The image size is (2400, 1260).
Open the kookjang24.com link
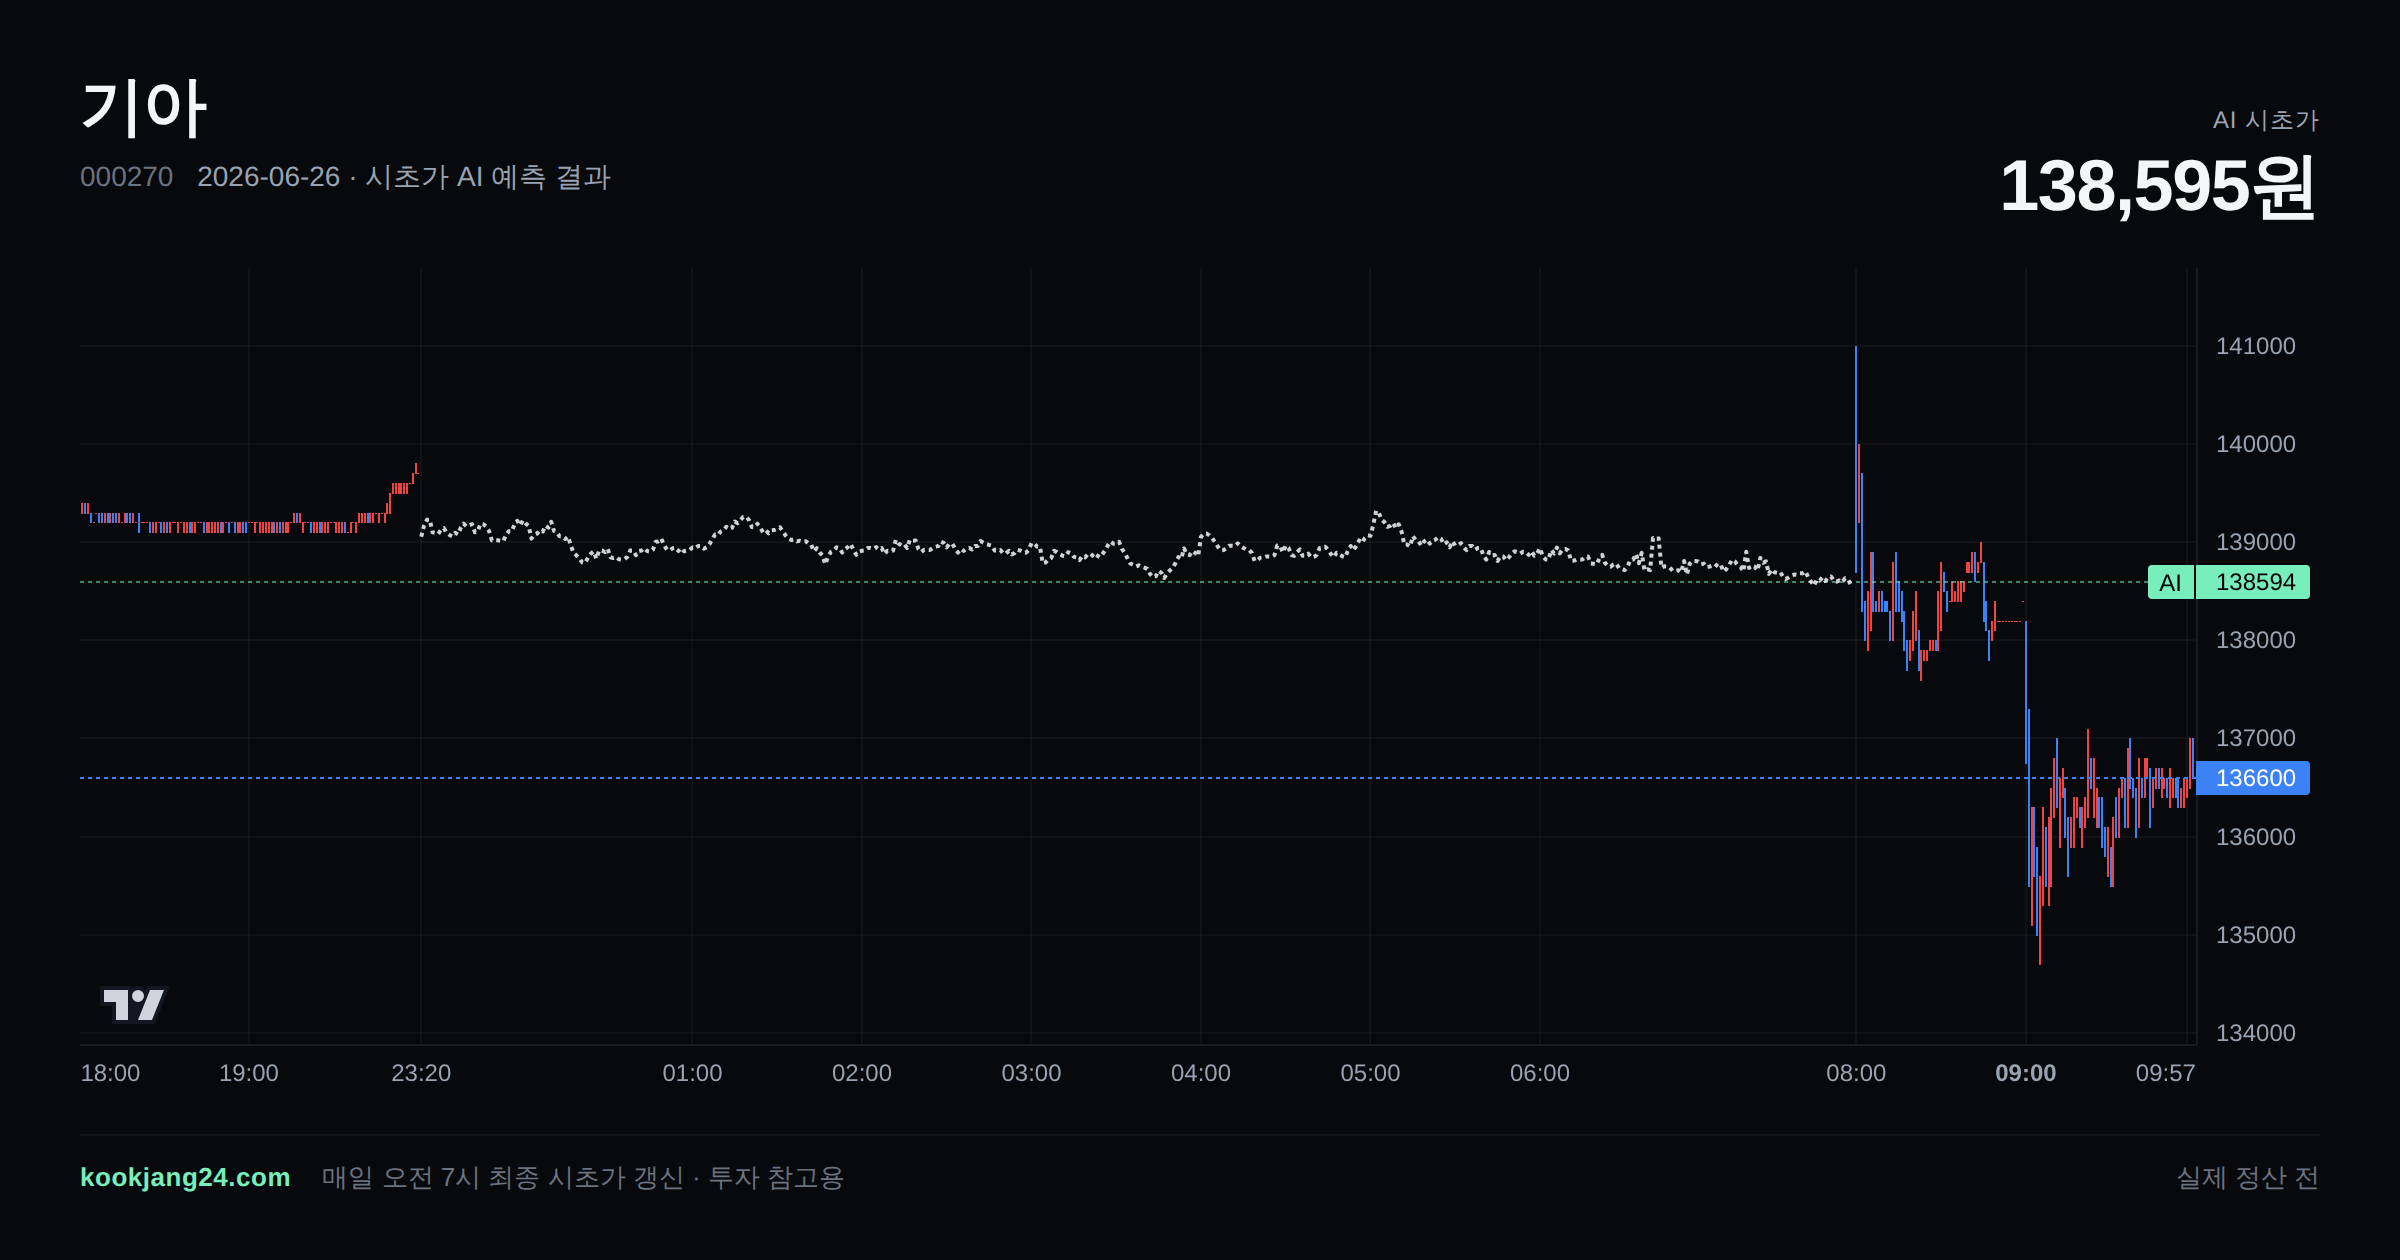[x=185, y=1177]
